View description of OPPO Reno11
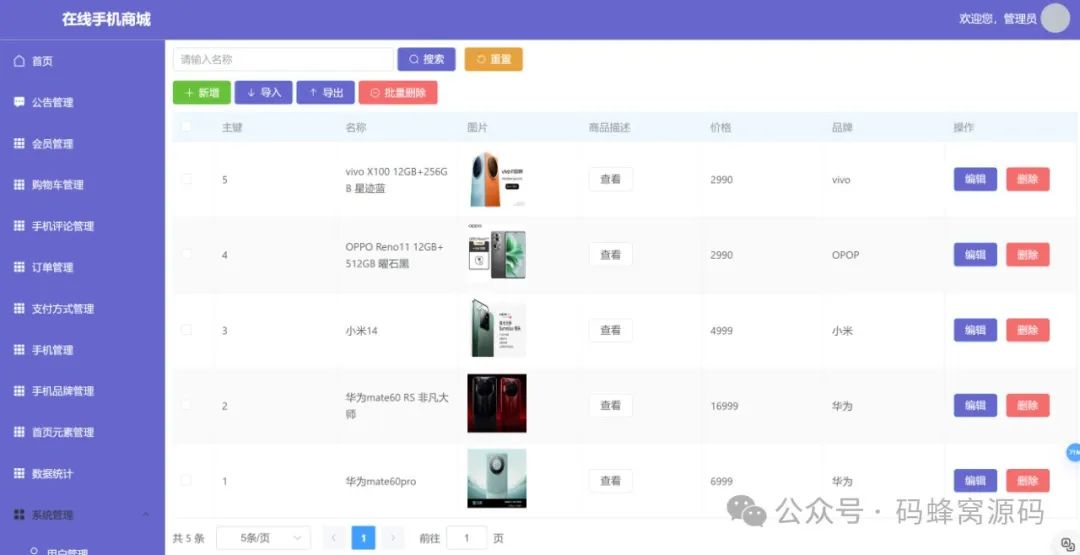Image resolution: width=1080 pixels, height=555 pixels. coord(610,254)
